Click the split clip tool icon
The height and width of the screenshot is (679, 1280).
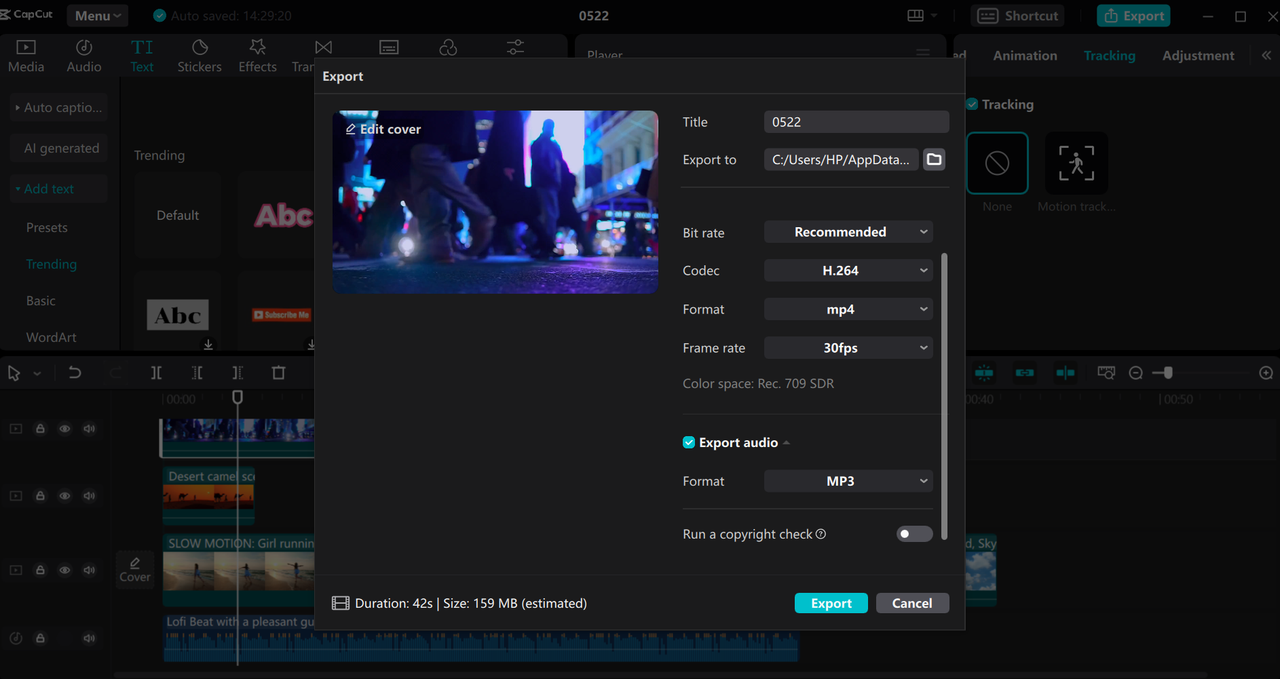click(x=156, y=373)
